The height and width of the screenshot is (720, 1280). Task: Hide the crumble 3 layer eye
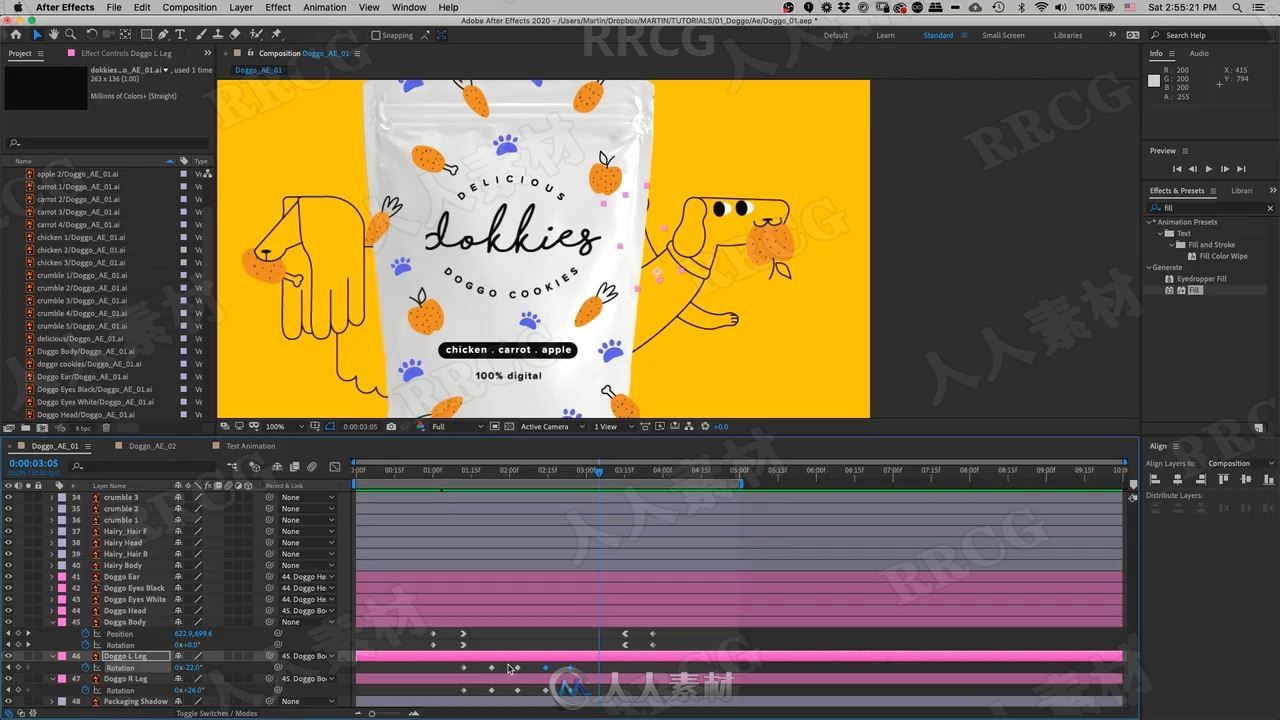9,497
